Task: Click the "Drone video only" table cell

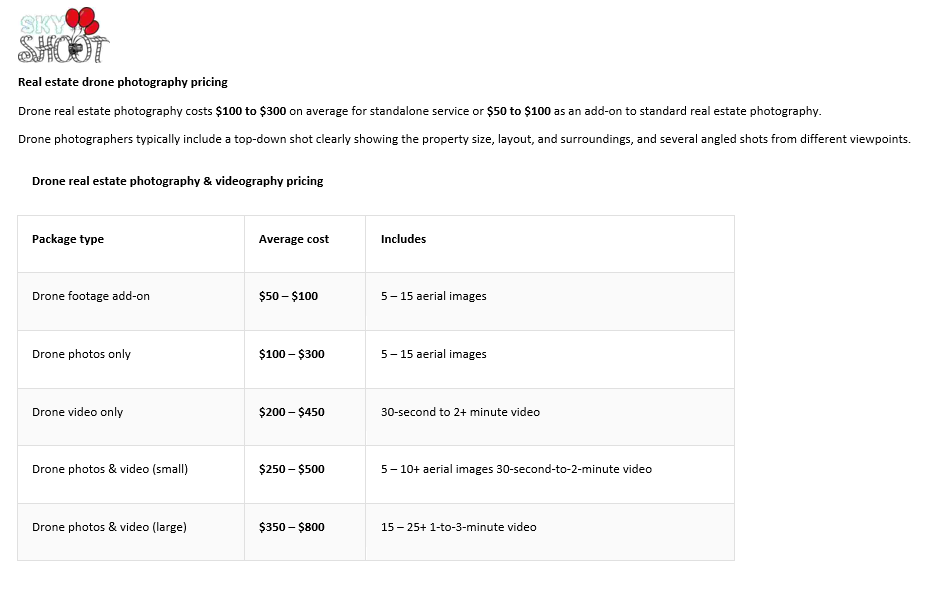Action: [x=77, y=412]
